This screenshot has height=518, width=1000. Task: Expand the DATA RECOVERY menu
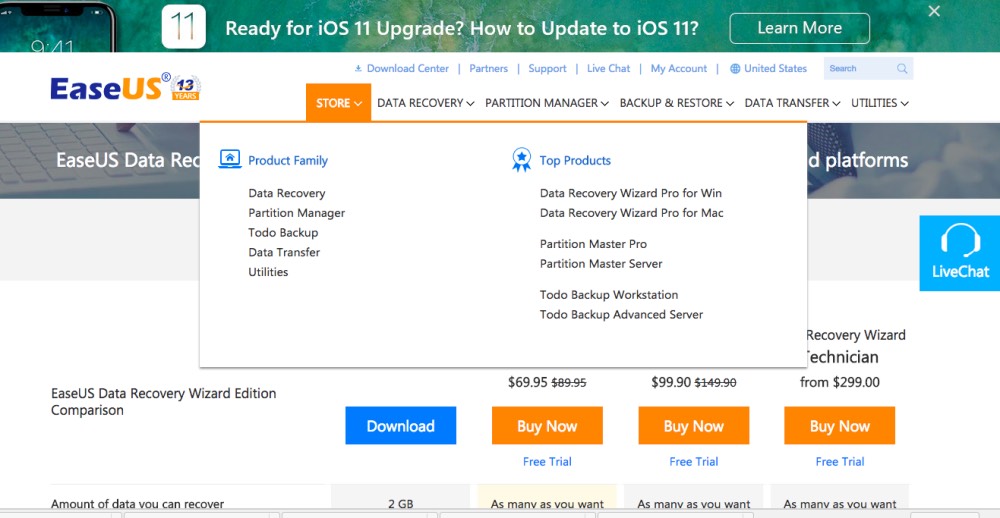425,103
